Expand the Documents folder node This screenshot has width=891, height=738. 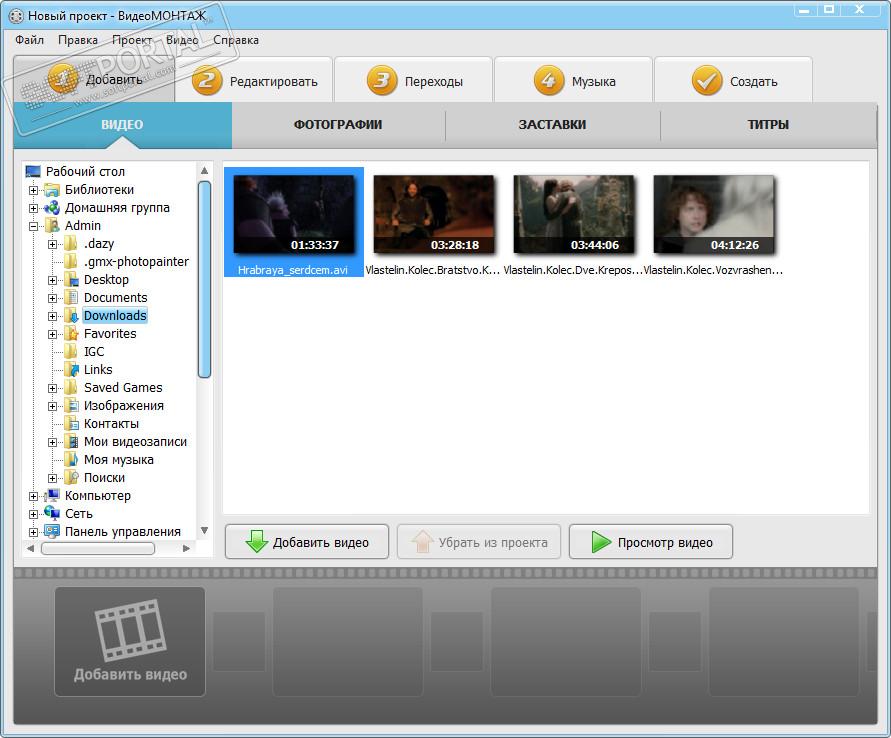52,298
